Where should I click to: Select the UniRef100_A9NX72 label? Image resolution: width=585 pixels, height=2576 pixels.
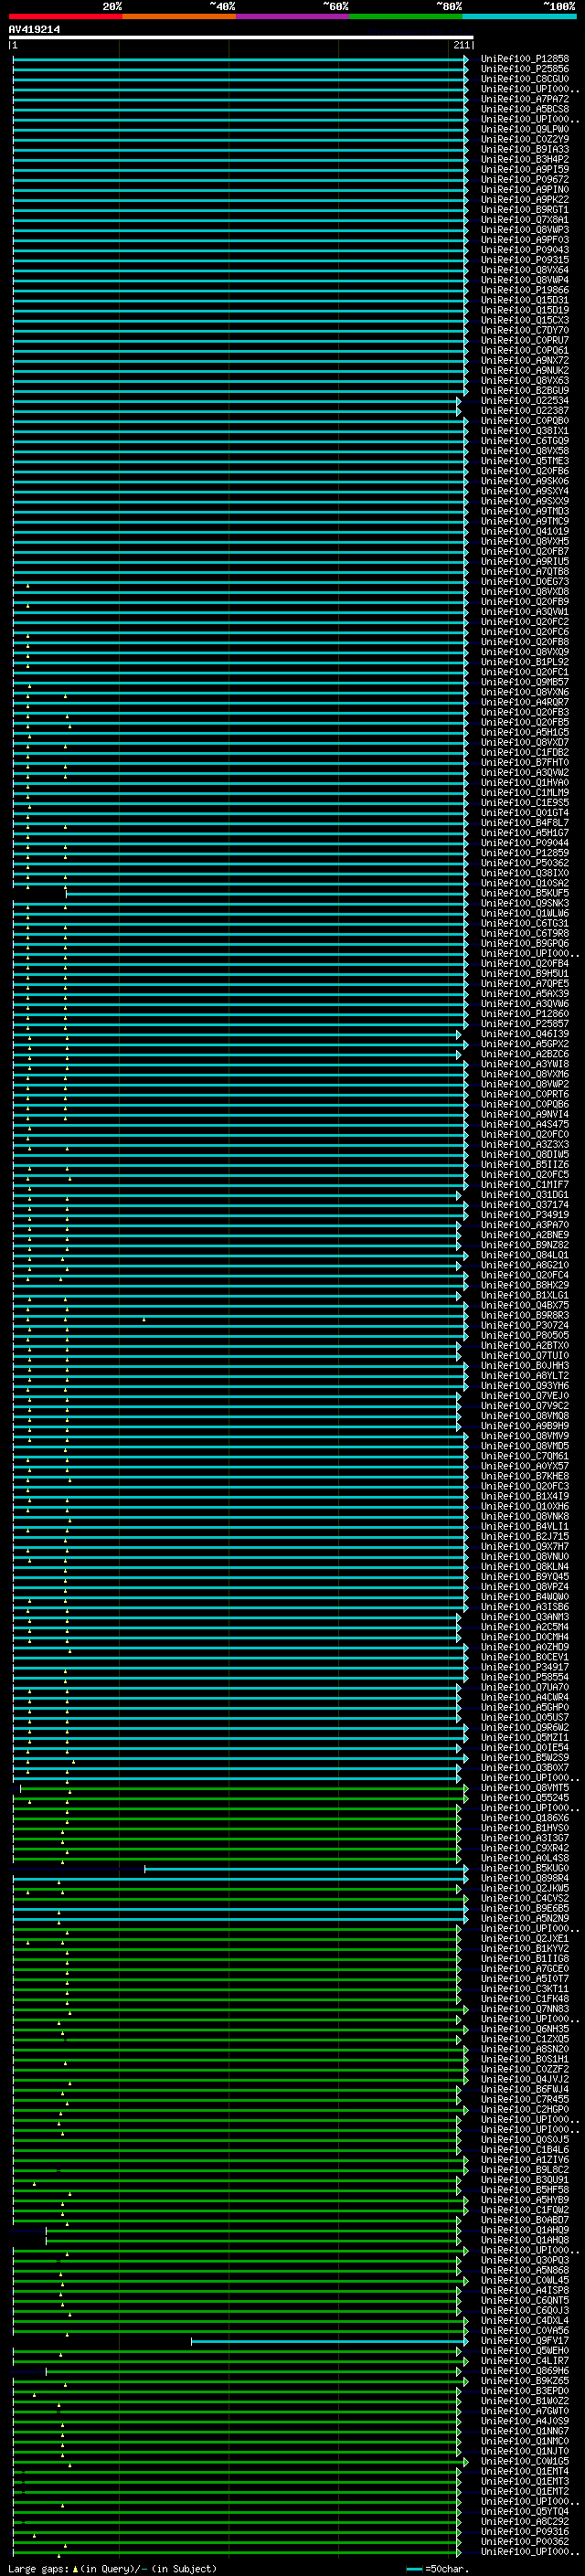(525, 360)
